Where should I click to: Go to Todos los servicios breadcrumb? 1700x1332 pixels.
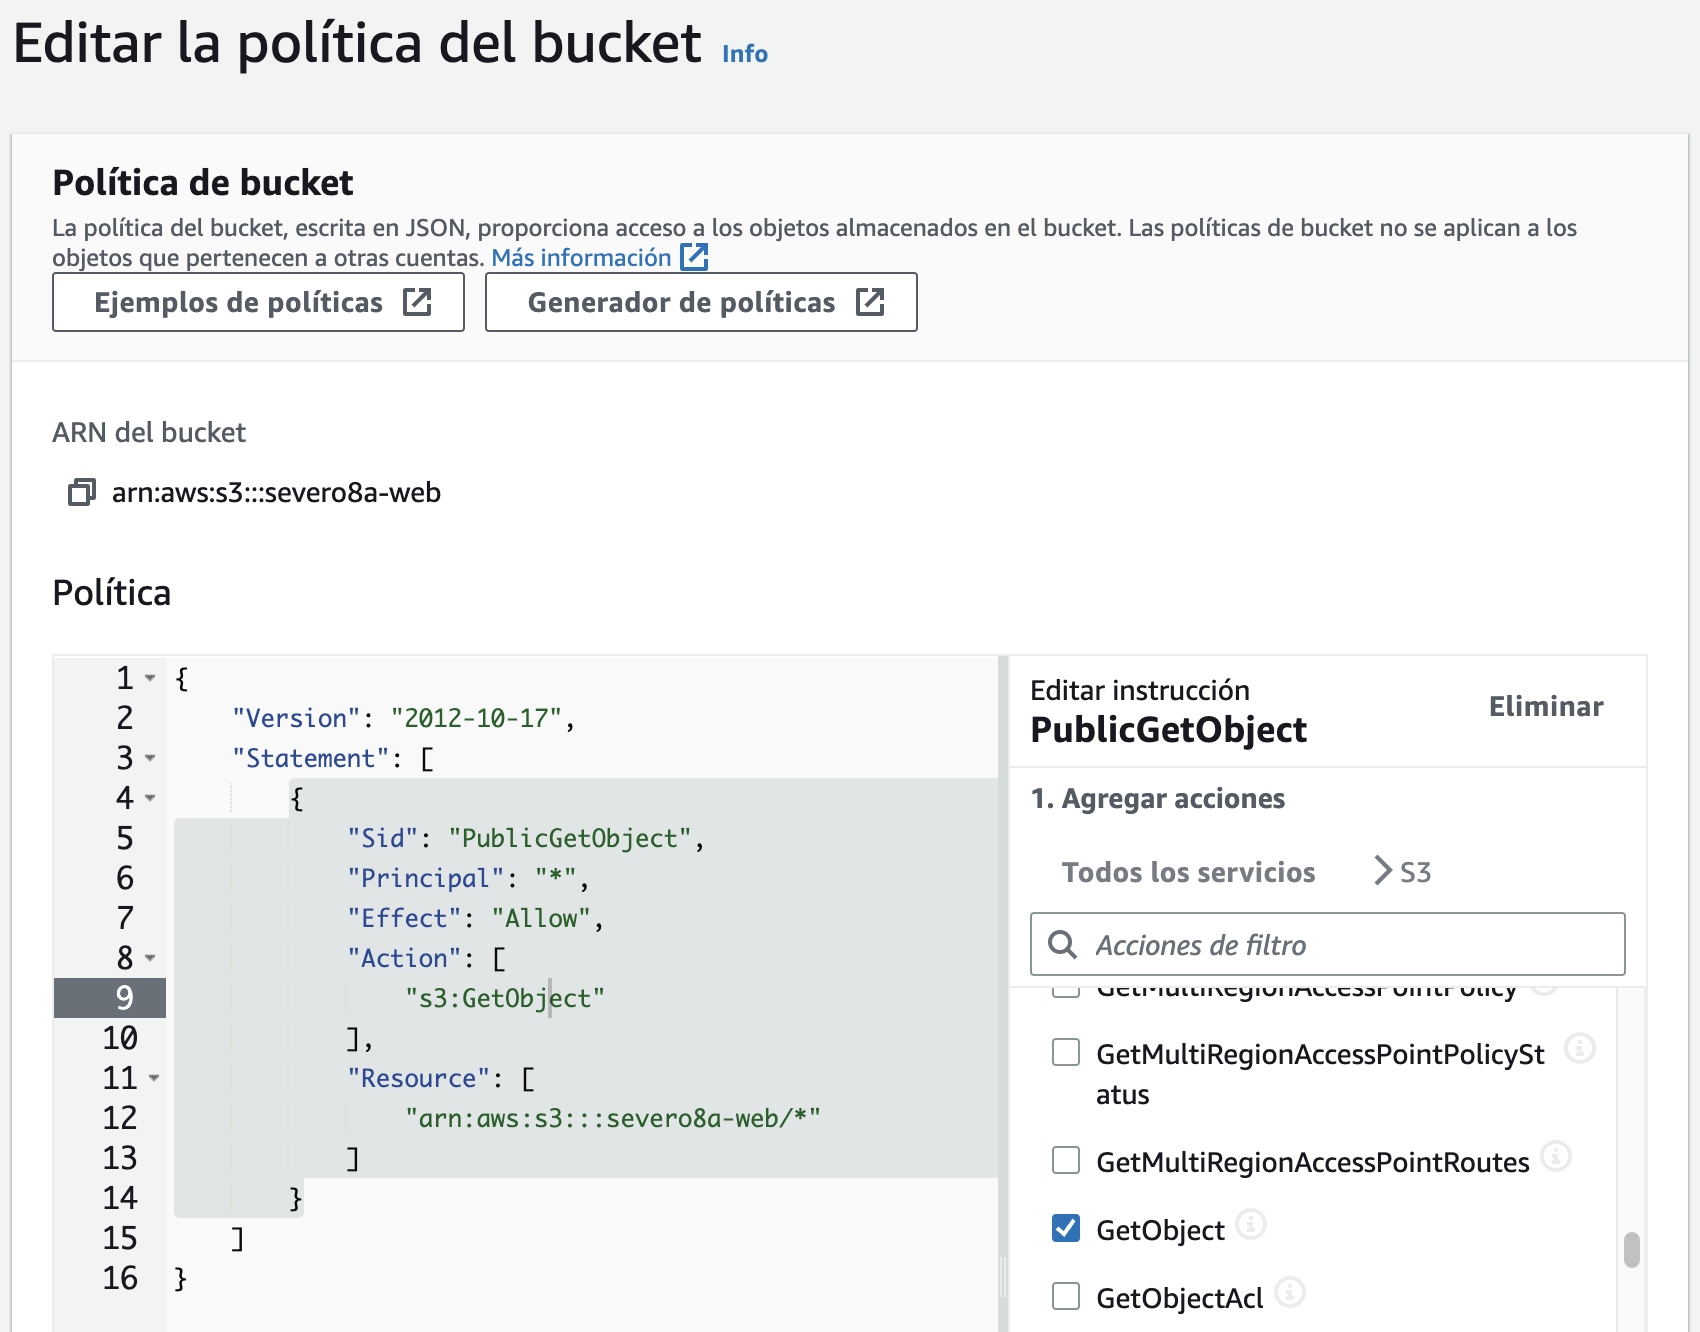(x=1188, y=872)
